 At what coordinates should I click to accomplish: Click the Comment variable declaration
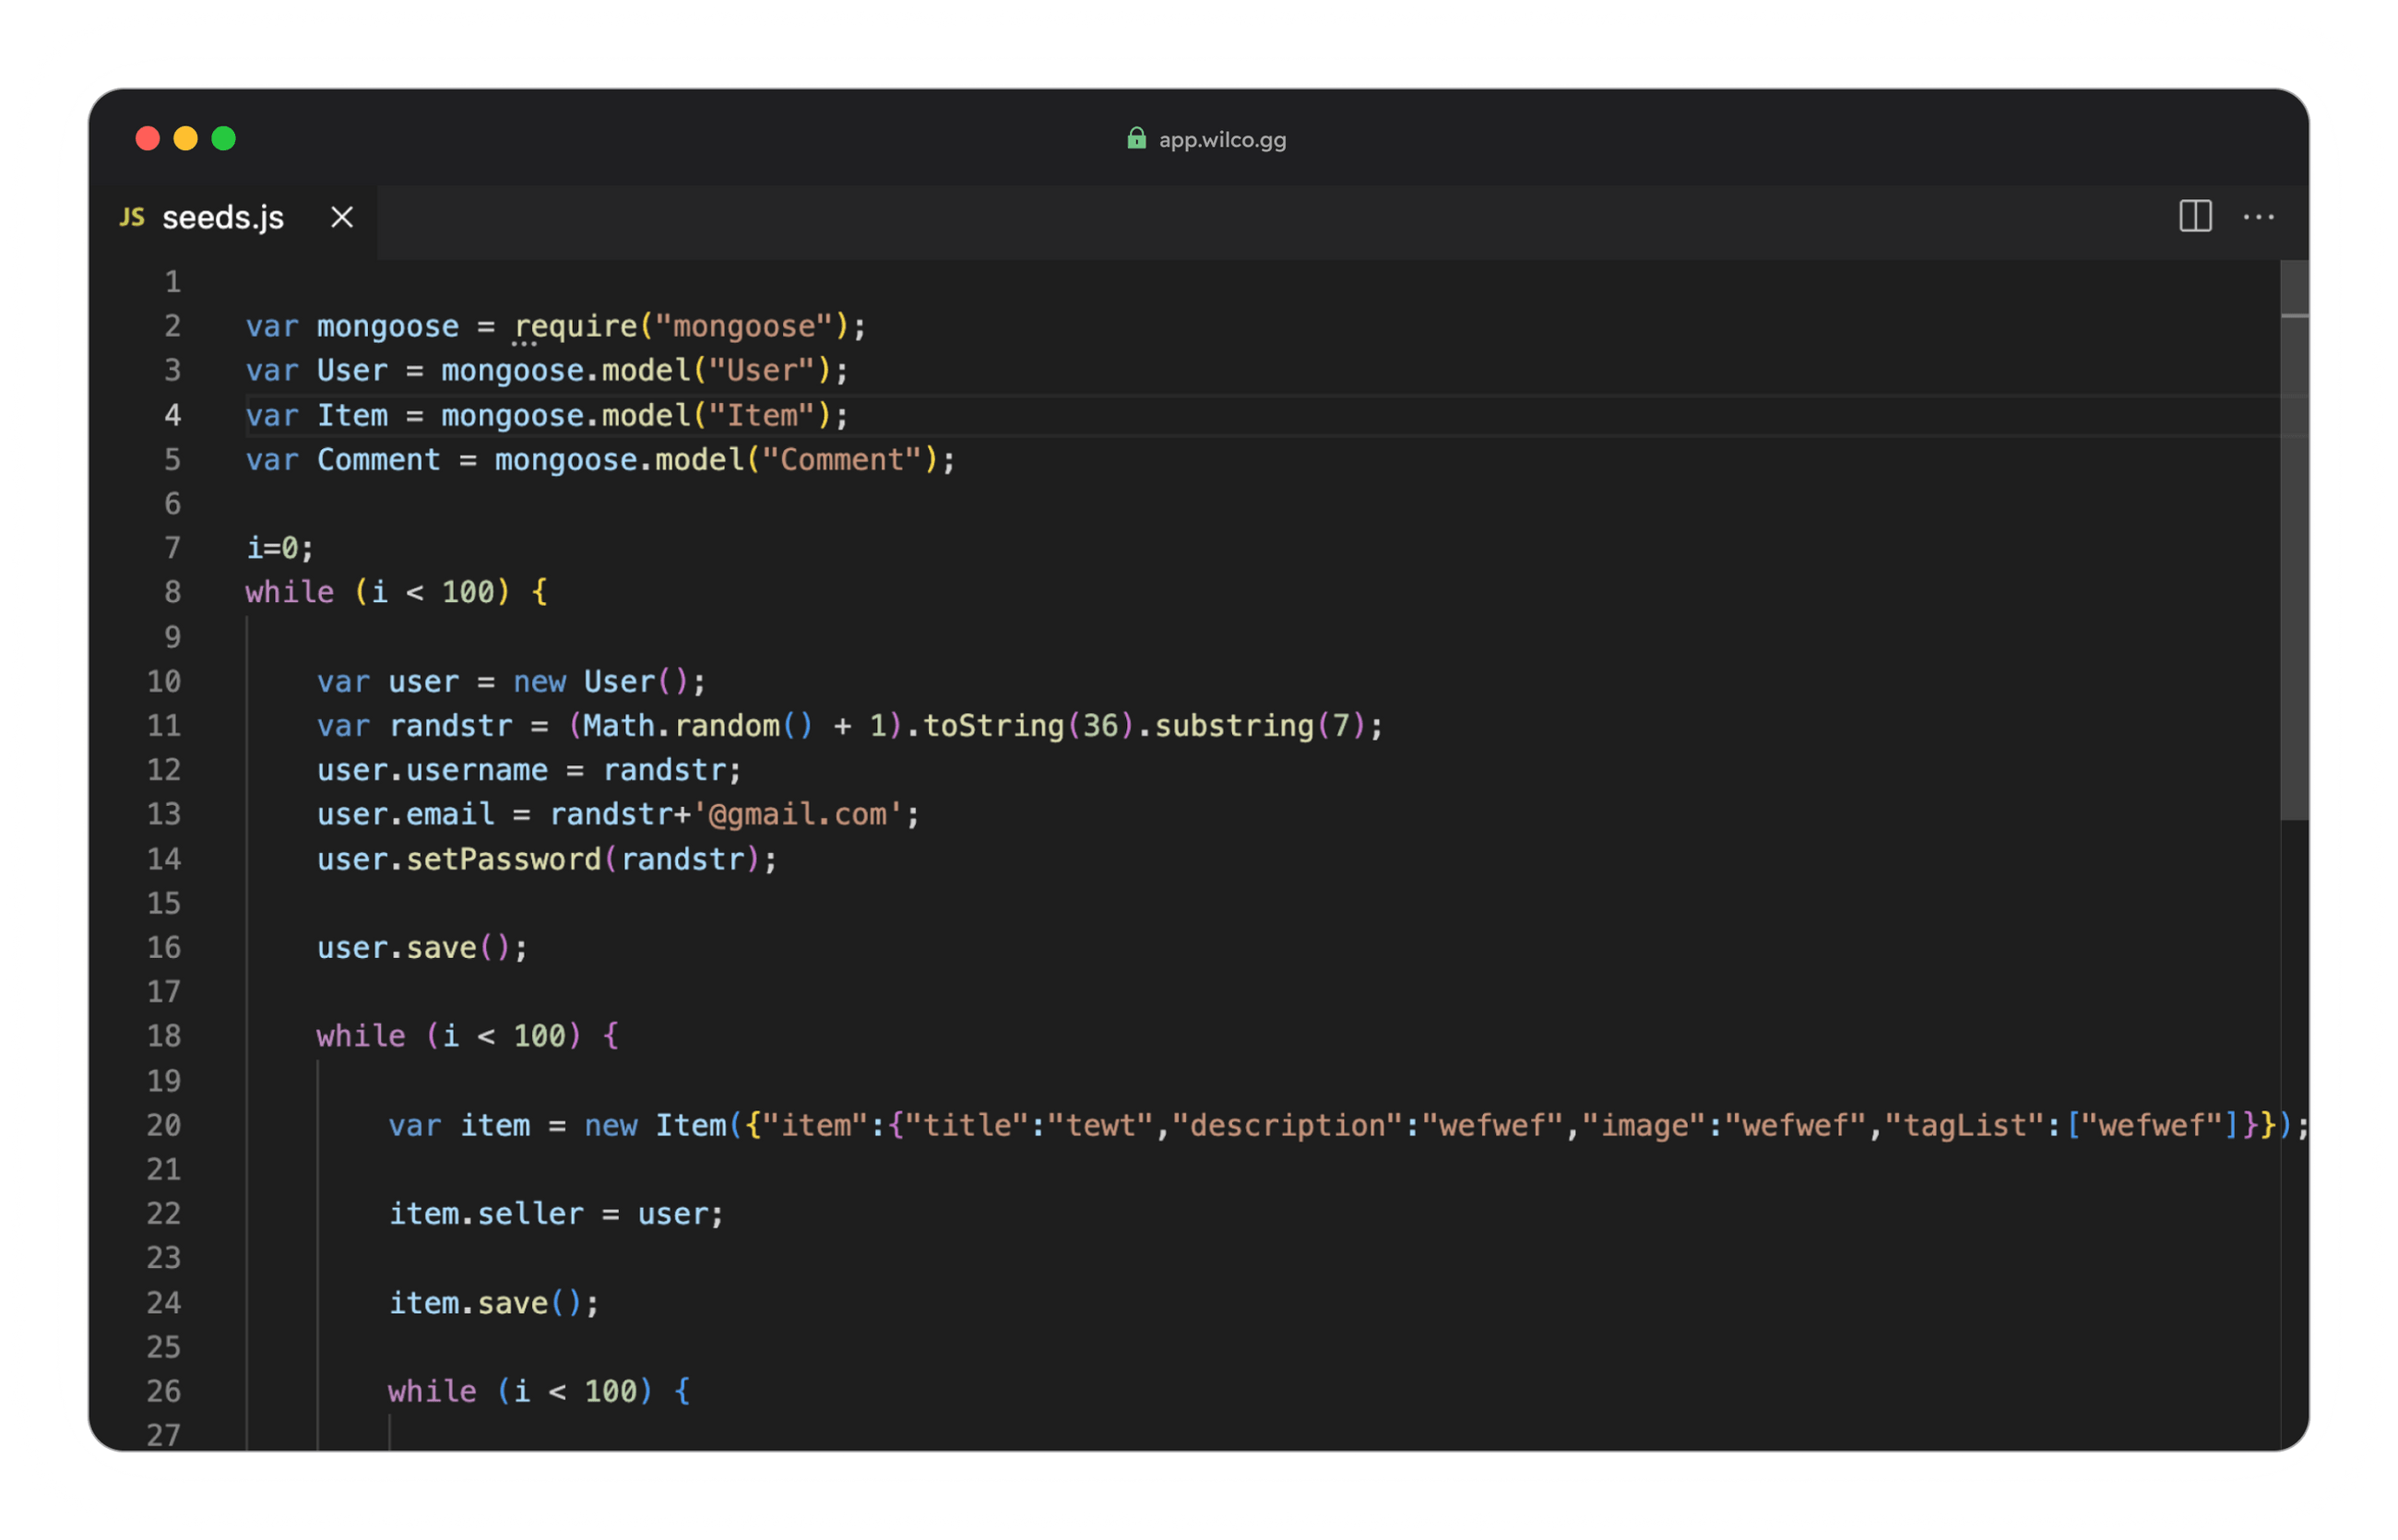tap(378, 460)
